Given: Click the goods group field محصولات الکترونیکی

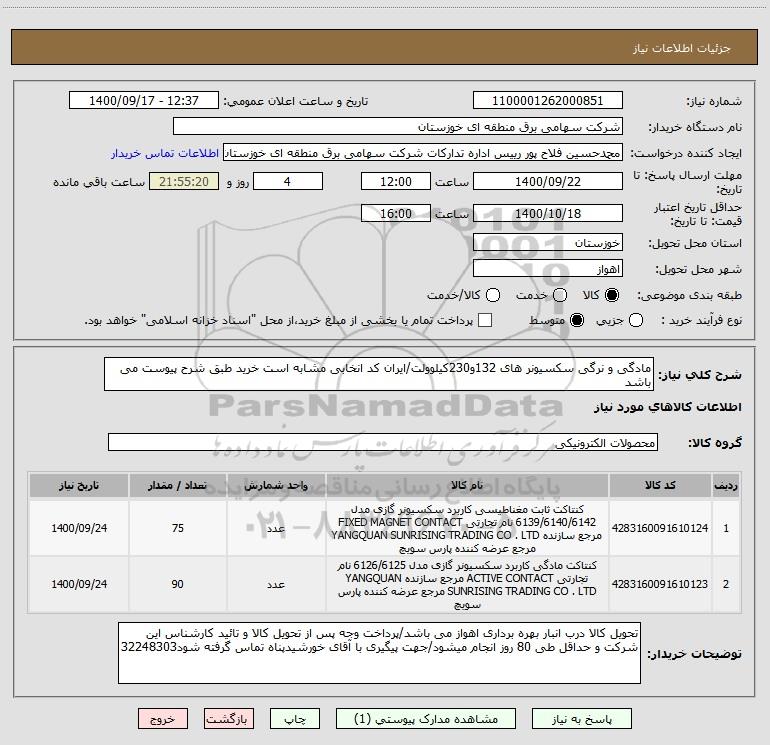Looking at the screenshot, I should [x=383, y=442].
